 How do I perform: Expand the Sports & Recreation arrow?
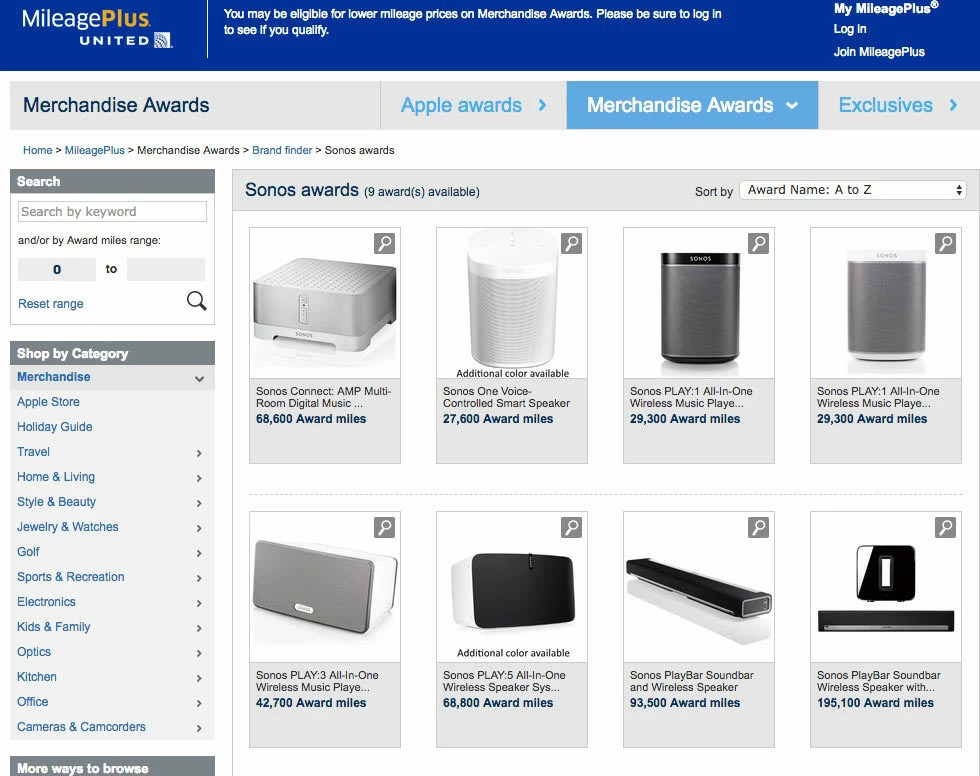199,578
